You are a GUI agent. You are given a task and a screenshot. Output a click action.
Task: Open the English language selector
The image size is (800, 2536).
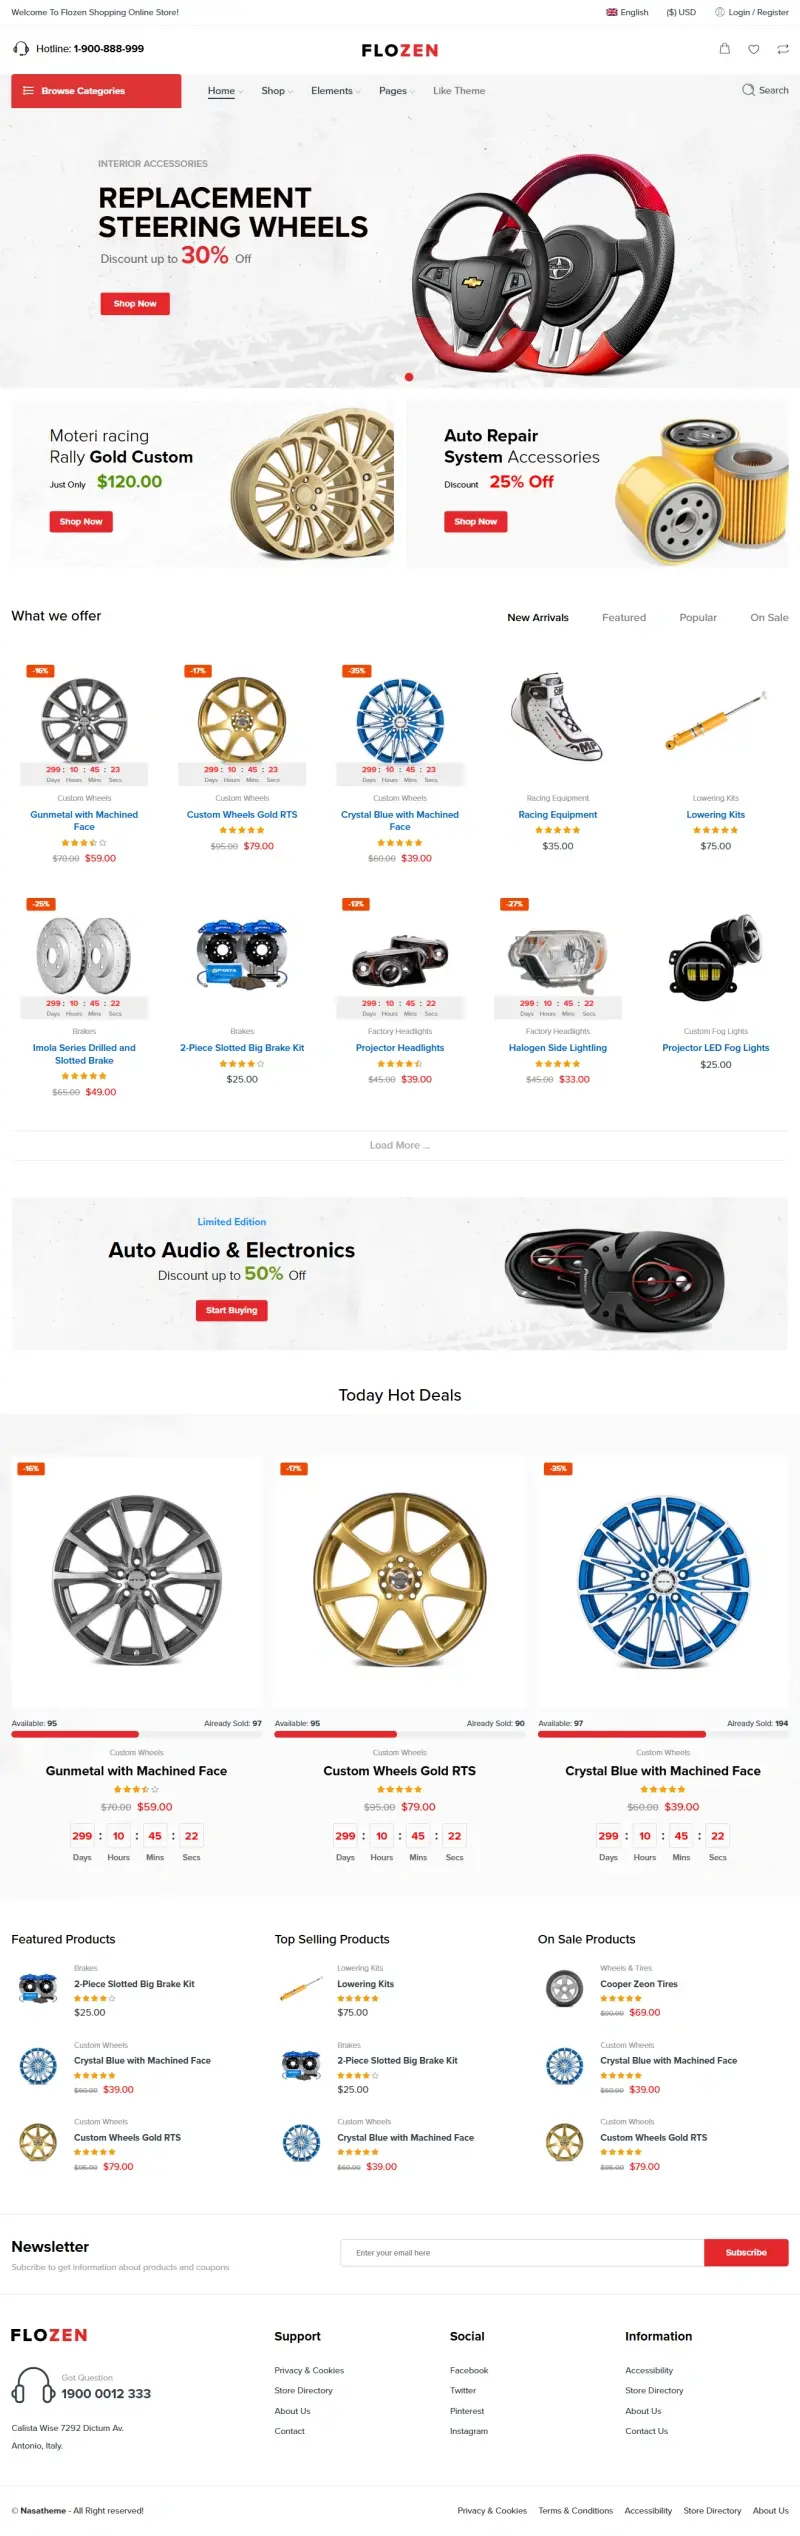627,13
